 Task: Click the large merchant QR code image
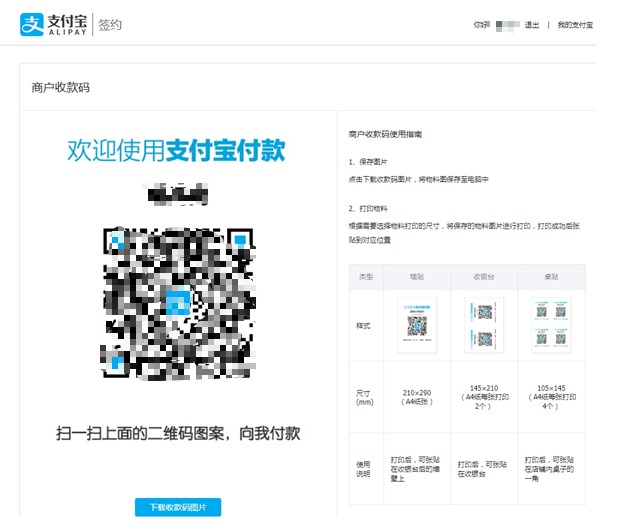tap(179, 304)
